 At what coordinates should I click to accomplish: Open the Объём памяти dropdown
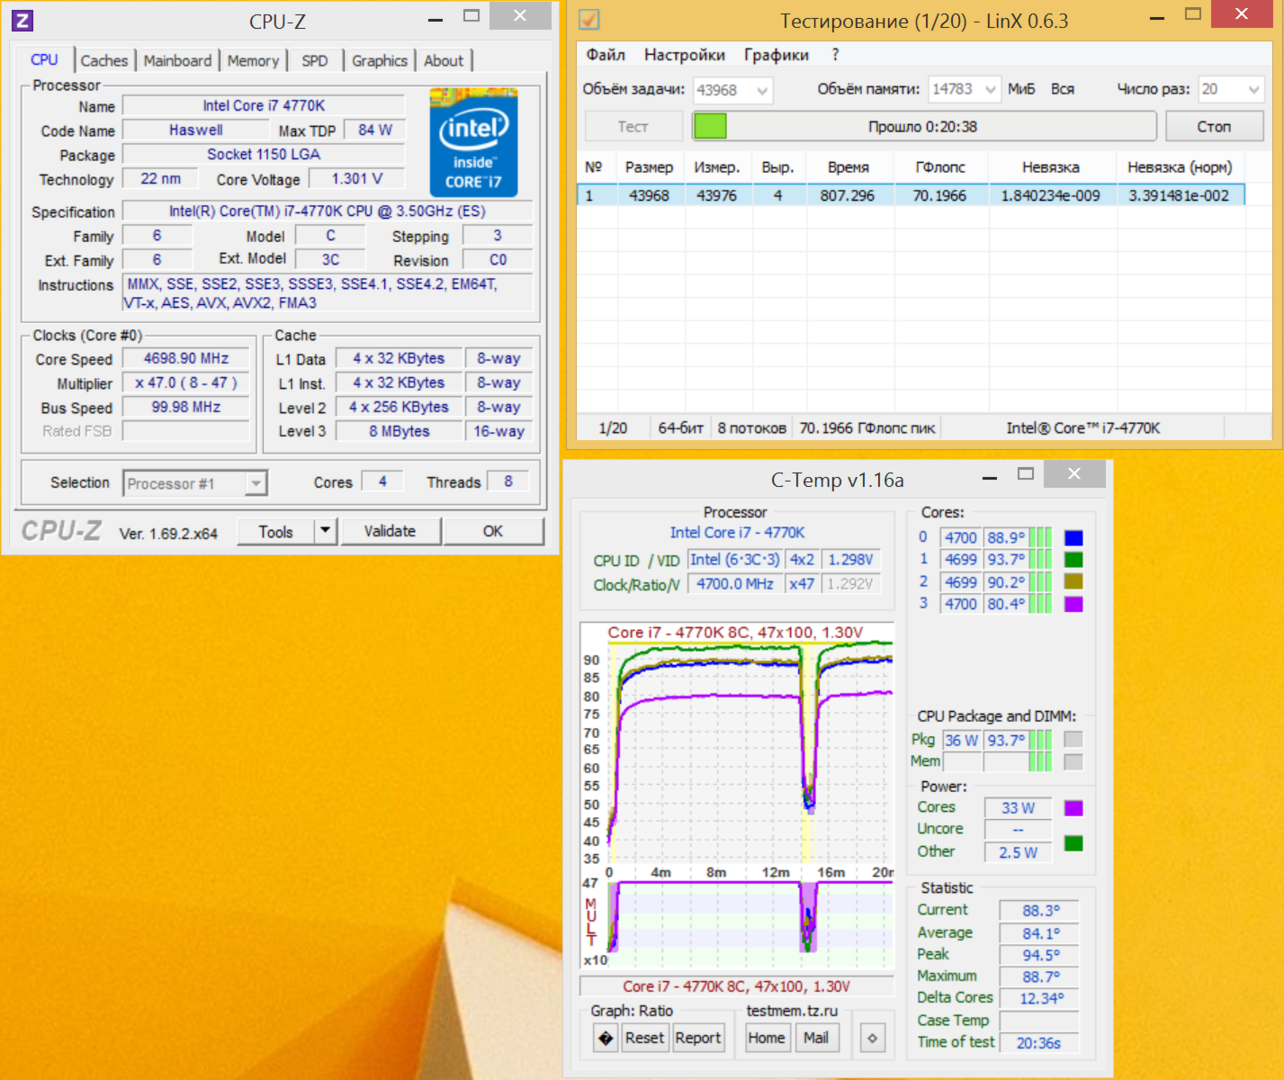(x=990, y=90)
